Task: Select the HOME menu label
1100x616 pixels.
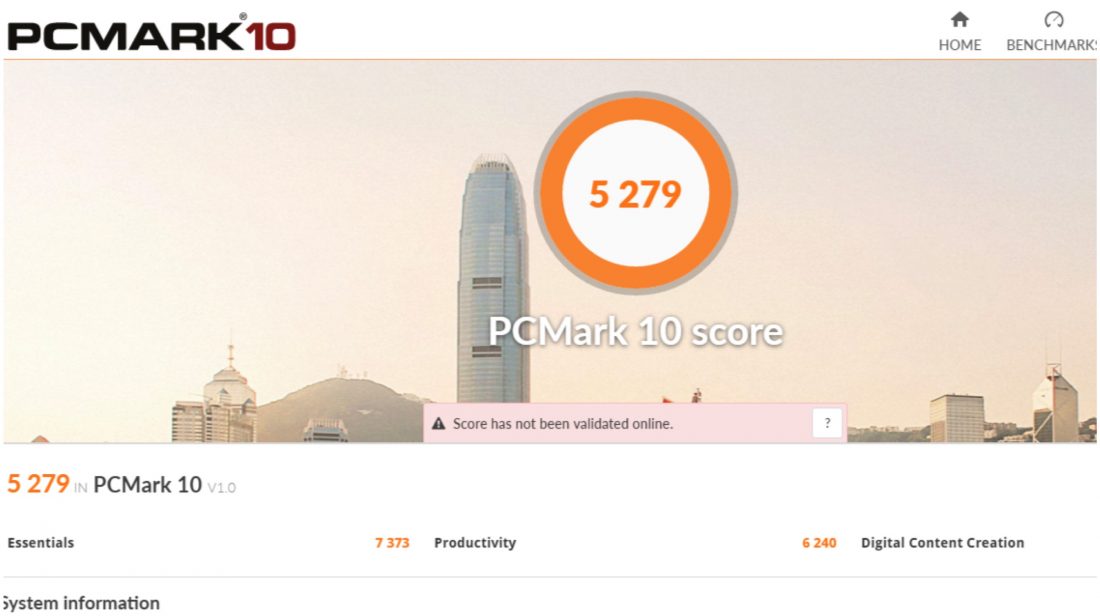Action: pos(959,45)
